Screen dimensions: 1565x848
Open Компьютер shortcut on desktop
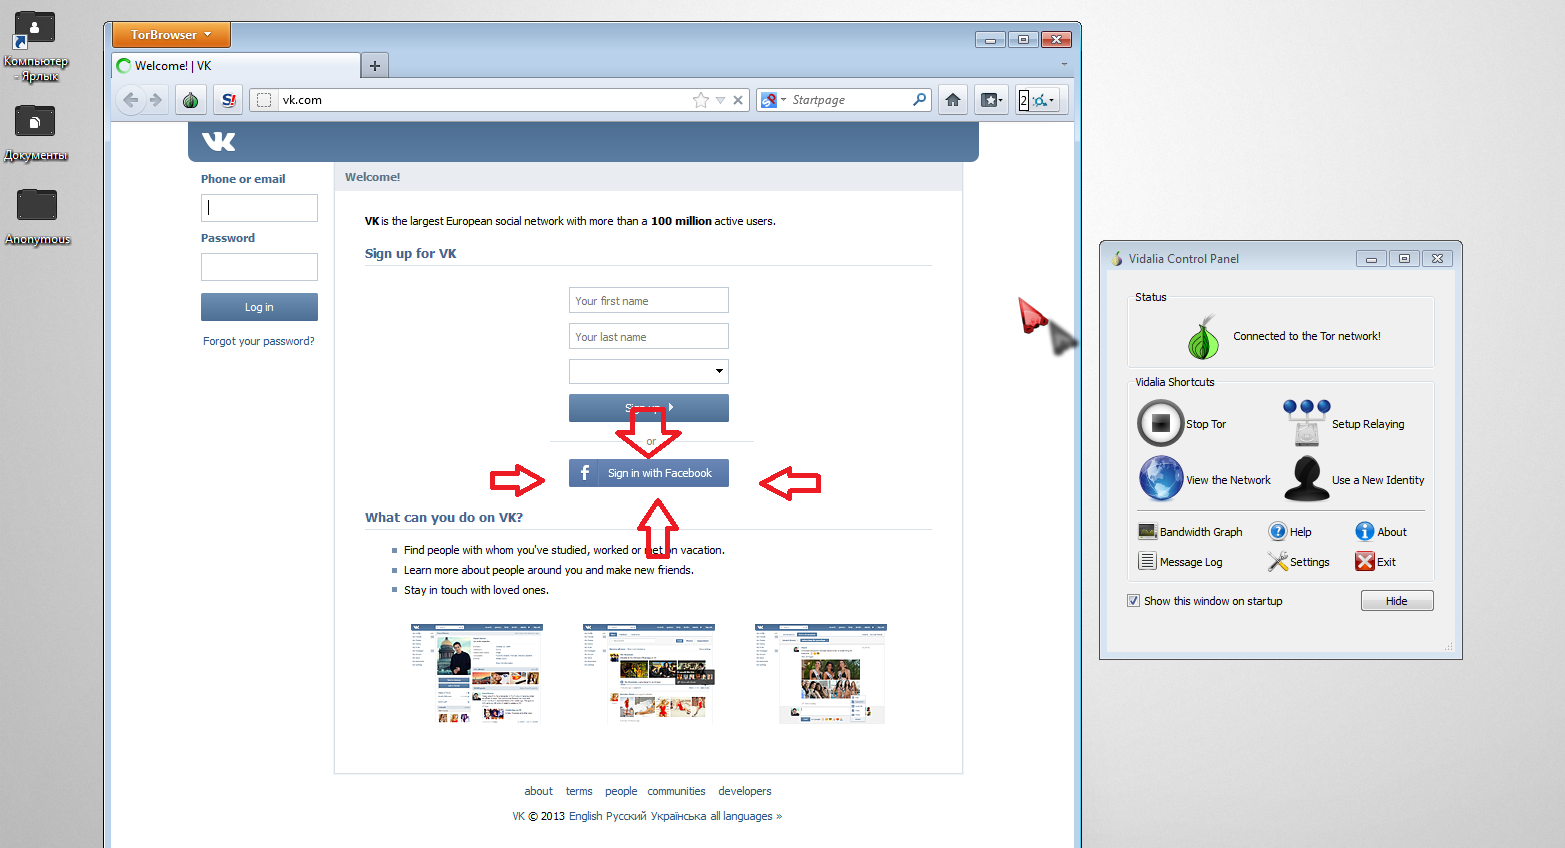point(35,45)
